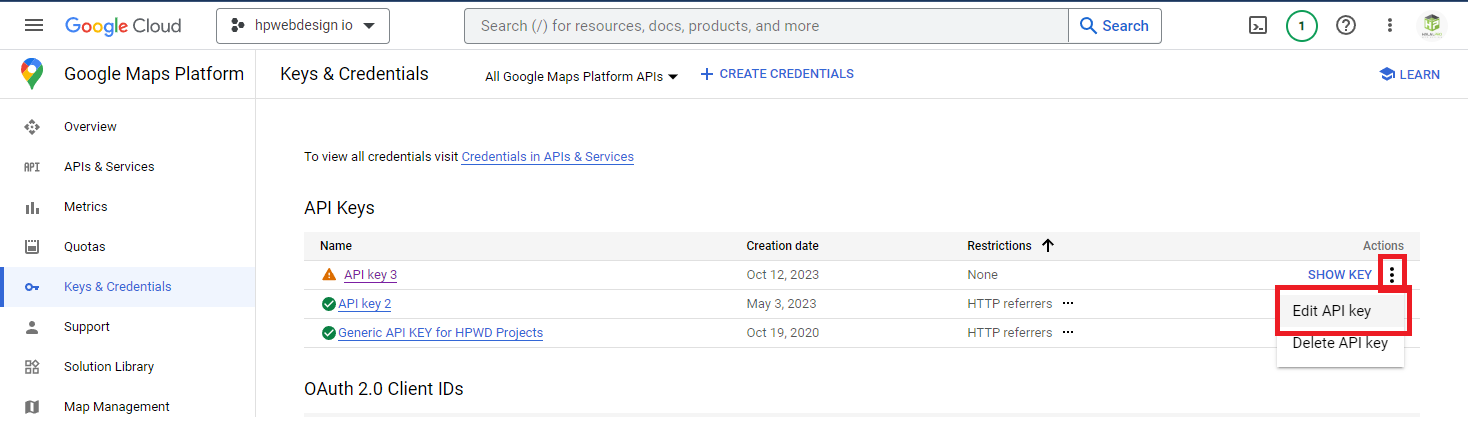The image size is (1470, 437).
Task: Click ellipsis next to API key 2 restrictions
Action: [x=1068, y=304]
